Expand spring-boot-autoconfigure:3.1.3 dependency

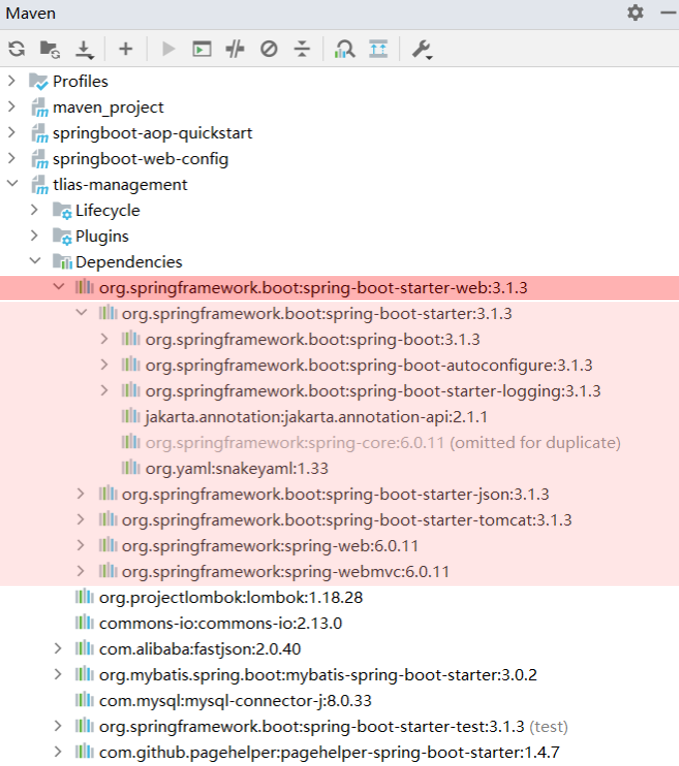pyautogui.click(x=104, y=365)
